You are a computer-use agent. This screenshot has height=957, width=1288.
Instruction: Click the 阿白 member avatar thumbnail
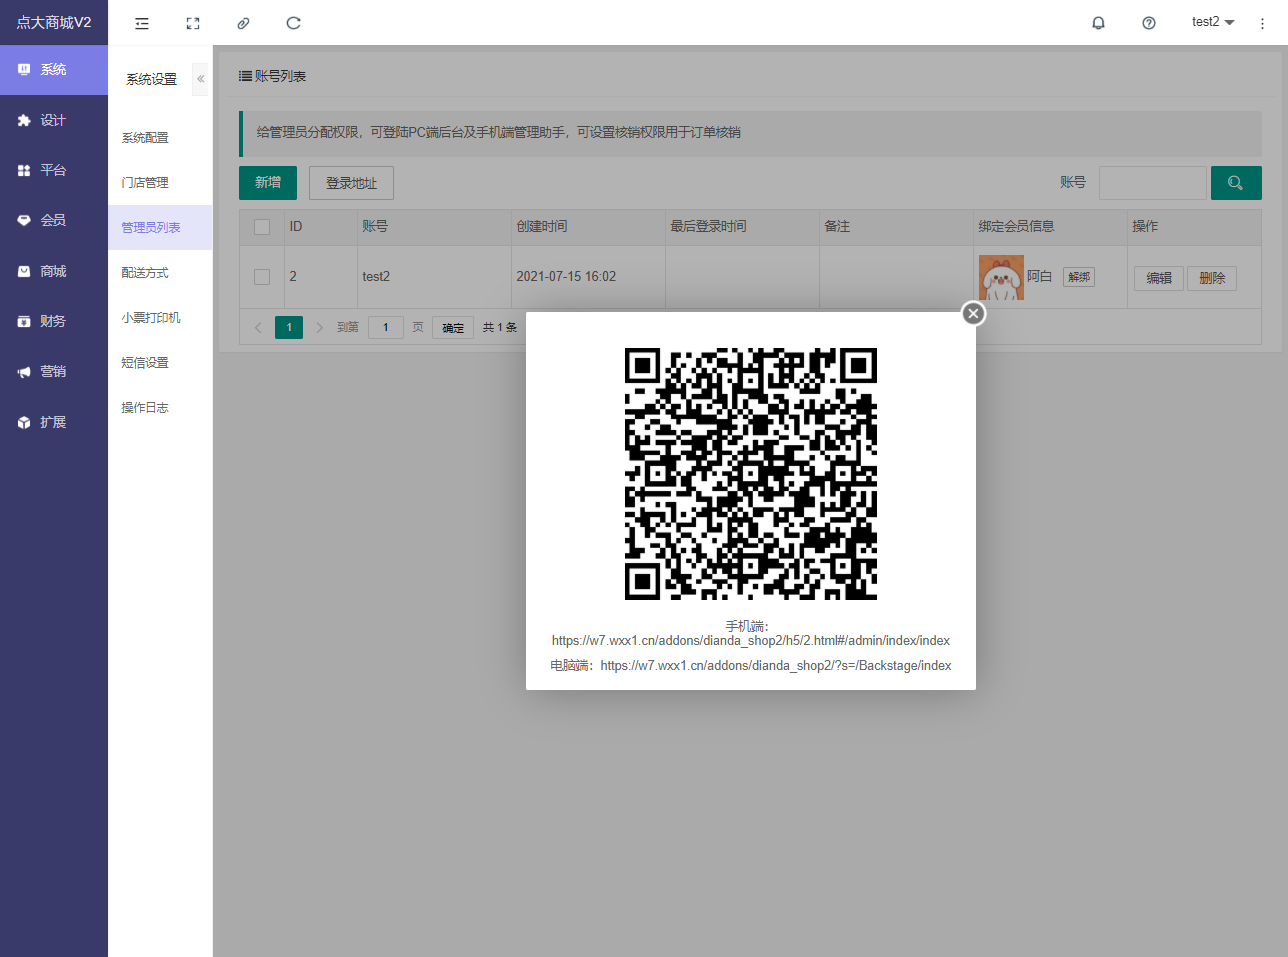click(x=1001, y=278)
